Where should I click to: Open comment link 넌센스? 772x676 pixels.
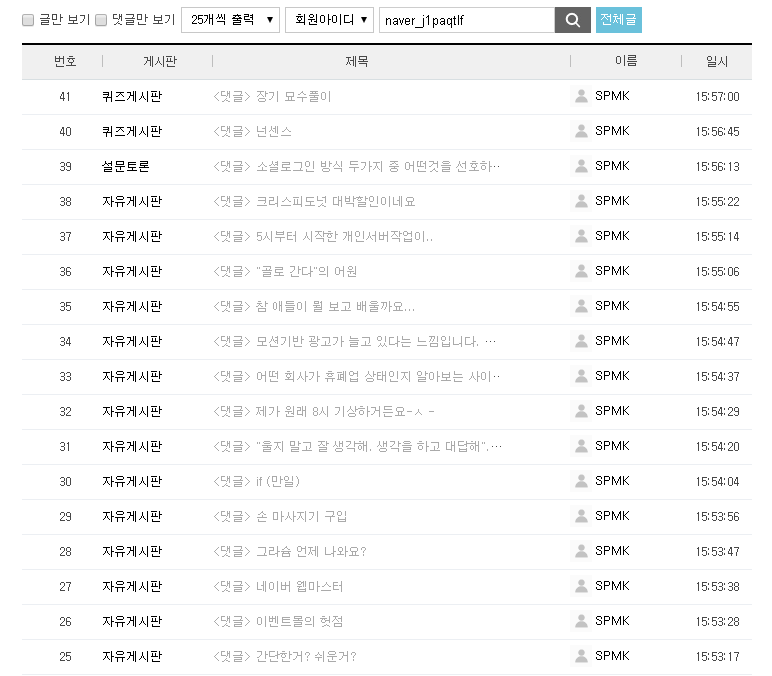pyautogui.click(x=253, y=131)
